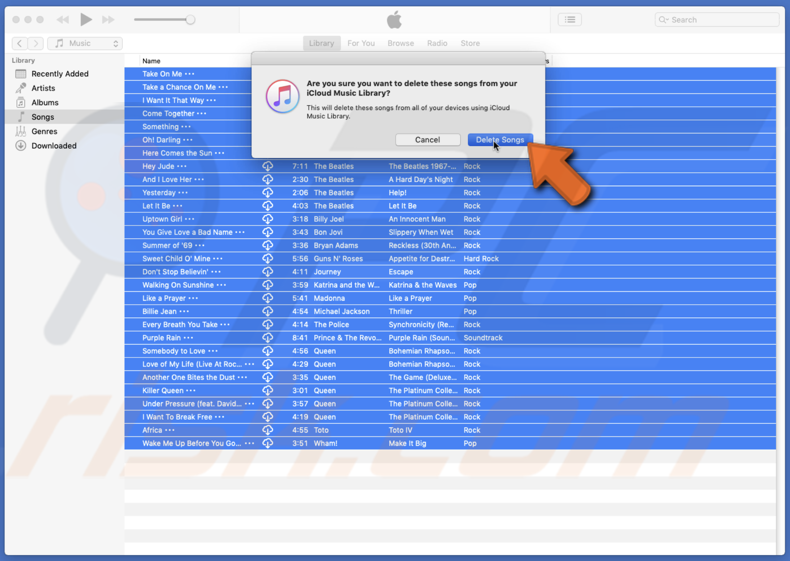Click cloud icon for Purple Rain
The height and width of the screenshot is (561, 790).
[268, 338]
